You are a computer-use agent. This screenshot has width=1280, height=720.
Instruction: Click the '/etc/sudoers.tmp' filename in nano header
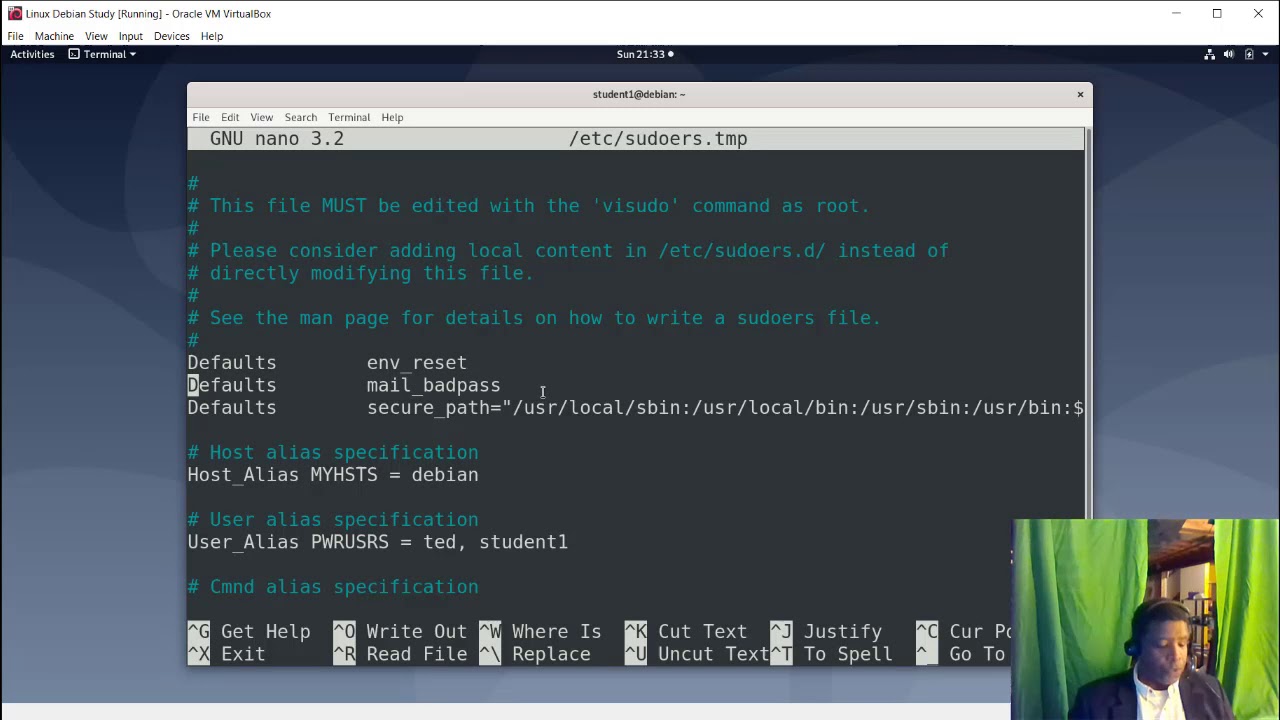[658, 139]
